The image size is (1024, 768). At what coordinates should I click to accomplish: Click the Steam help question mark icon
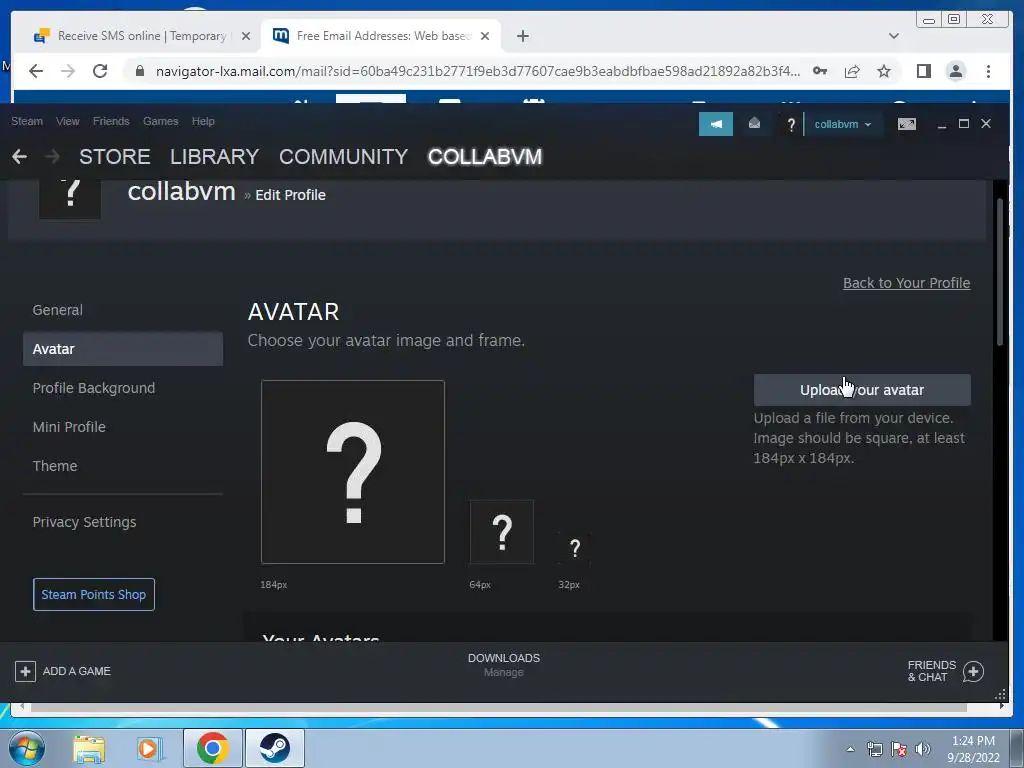click(x=791, y=124)
